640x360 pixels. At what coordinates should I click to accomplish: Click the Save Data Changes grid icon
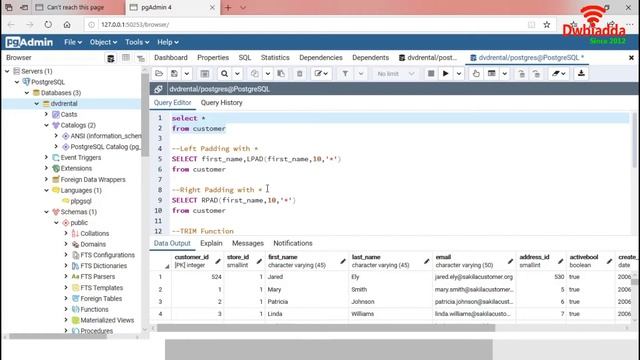(x=204, y=73)
